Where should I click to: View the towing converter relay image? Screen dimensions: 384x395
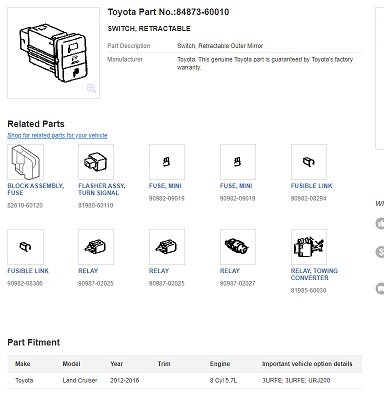click(309, 247)
